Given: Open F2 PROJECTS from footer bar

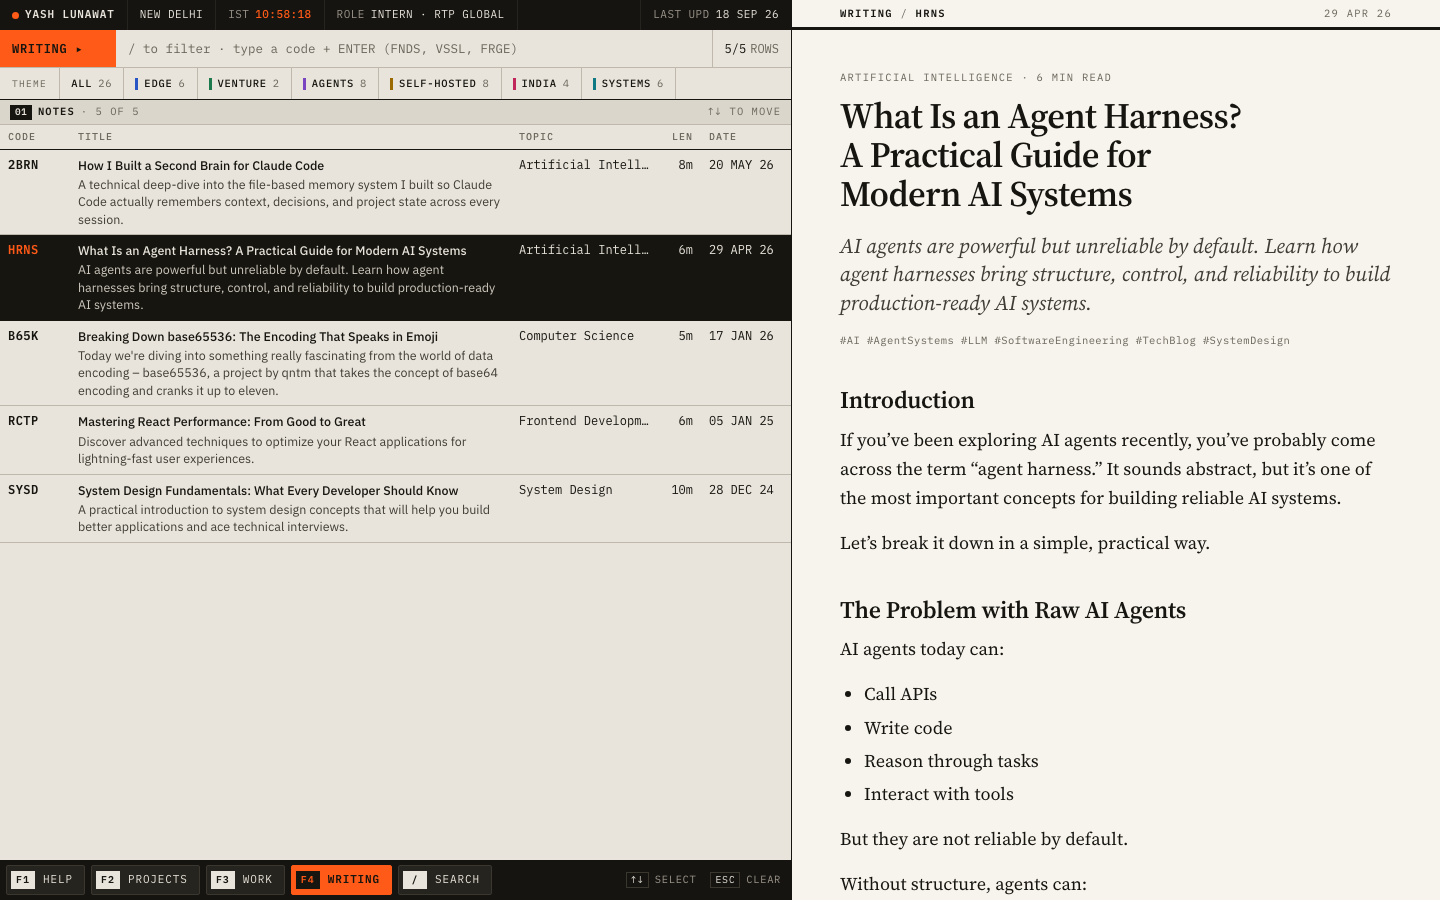Looking at the screenshot, I should pyautogui.click(x=145, y=880).
